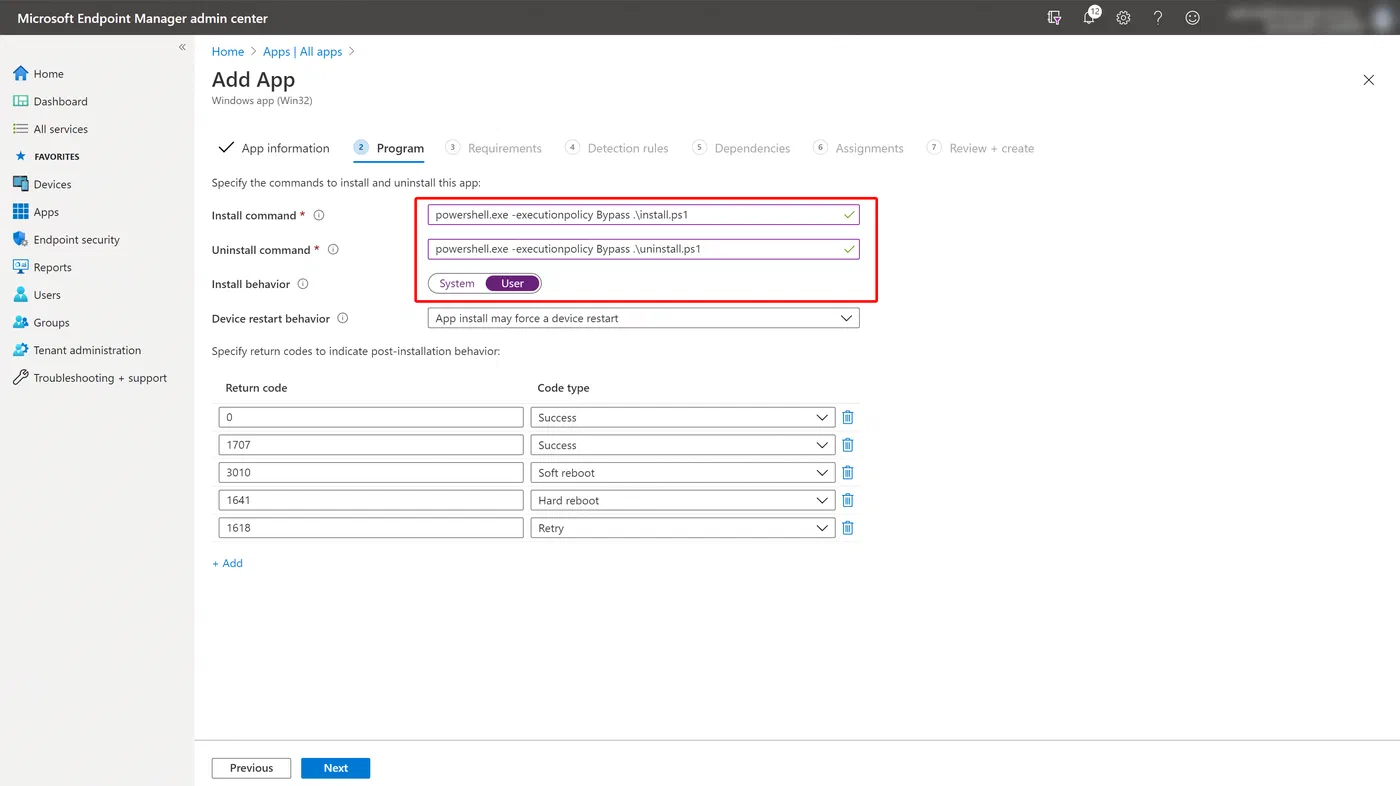Screen dimensions: 1400x786
Task: Select the Review + create step tab
Action: point(980,148)
